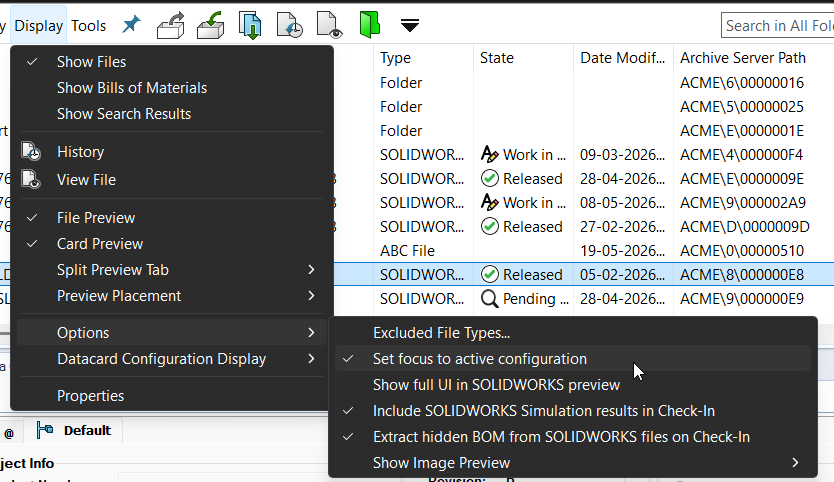
Task: Open Properties from Display menu
Action: (172, 396)
